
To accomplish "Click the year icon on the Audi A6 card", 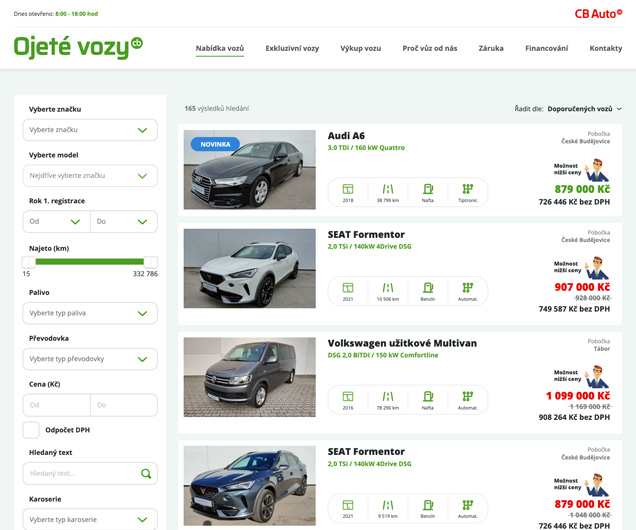I will pos(348,189).
